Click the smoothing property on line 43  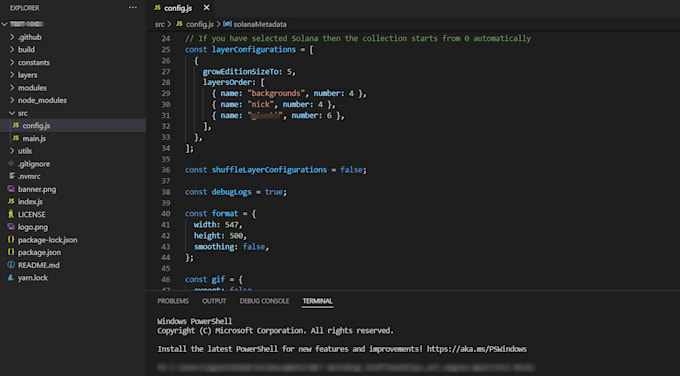point(214,247)
